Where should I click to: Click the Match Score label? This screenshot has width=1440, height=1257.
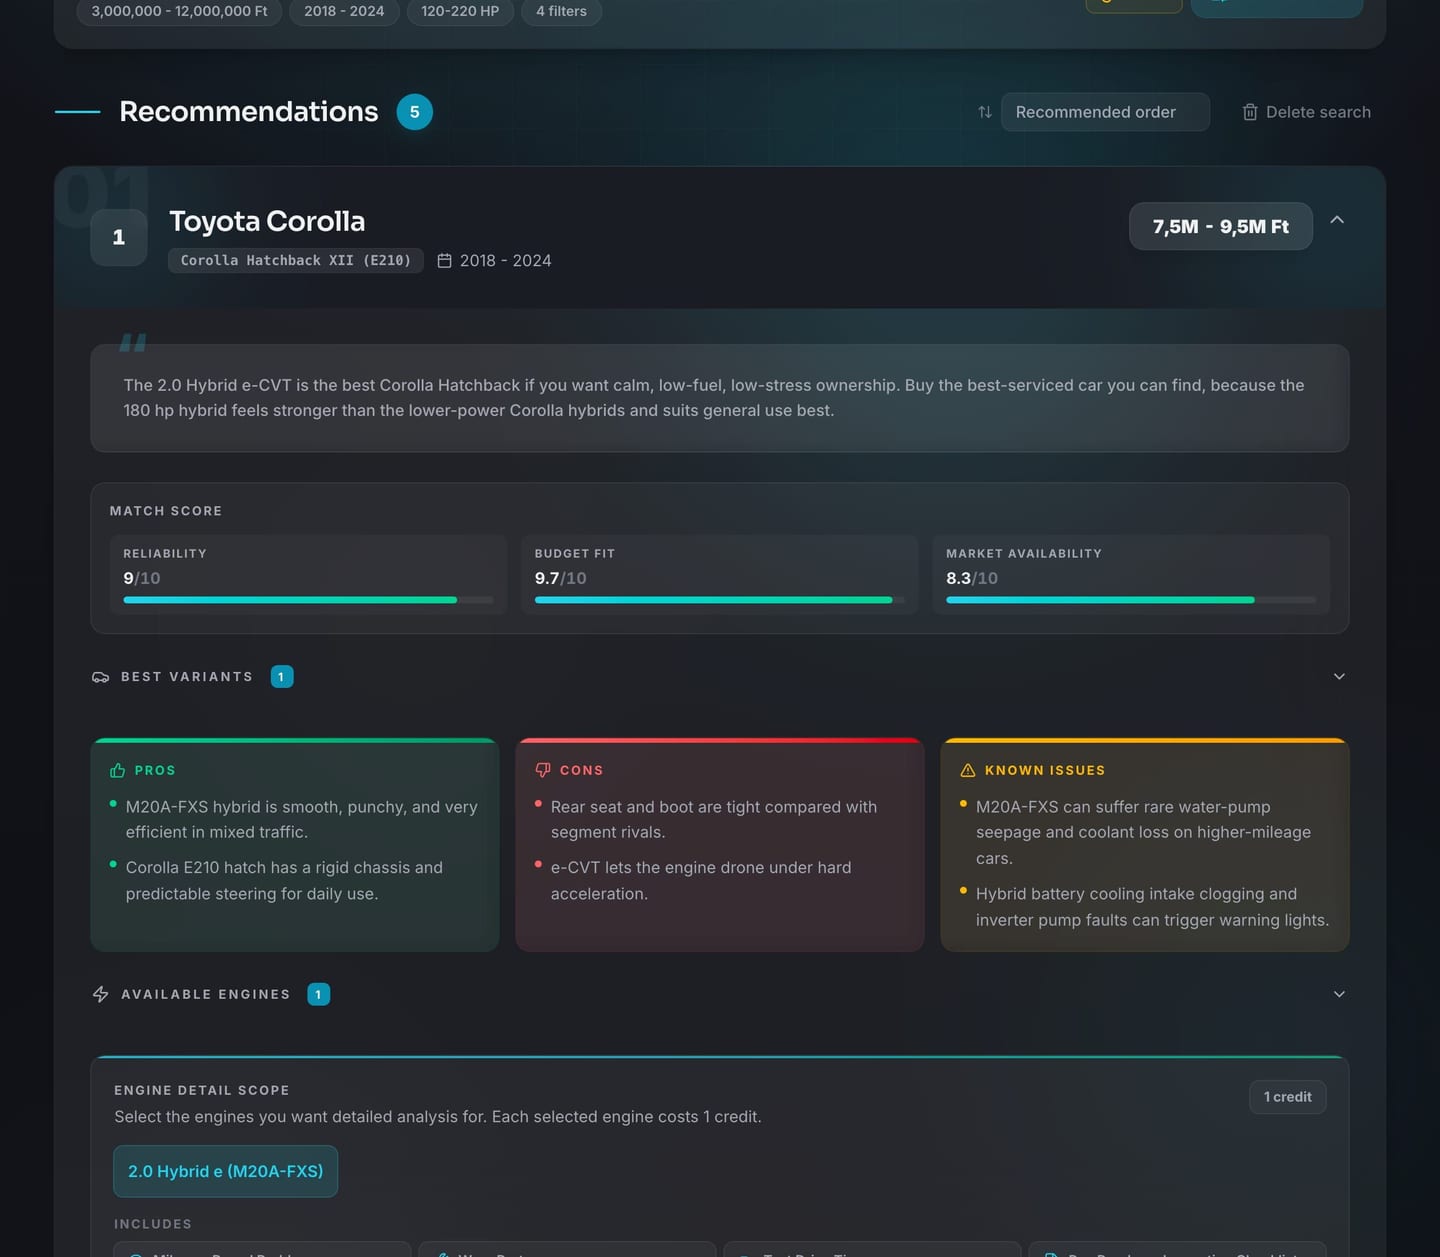(166, 511)
